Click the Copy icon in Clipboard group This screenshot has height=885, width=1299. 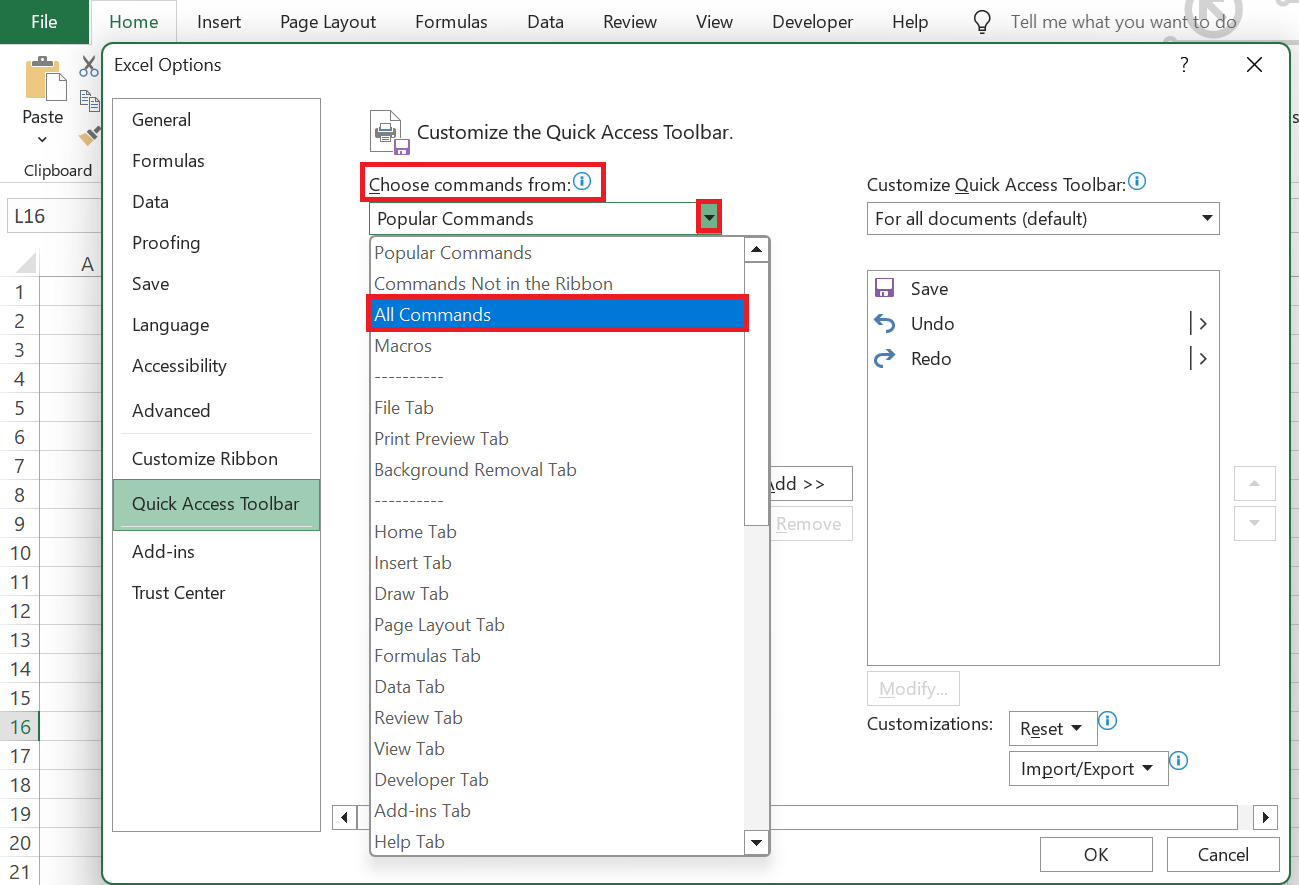click(x=90, y=100)
